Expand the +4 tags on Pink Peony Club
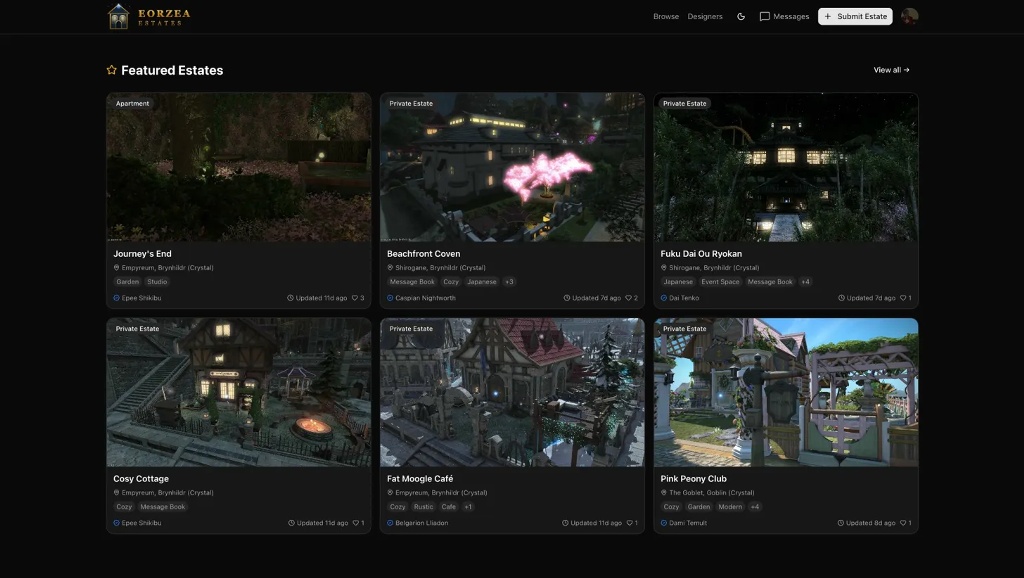1024x578 pixels. (754, 507)
